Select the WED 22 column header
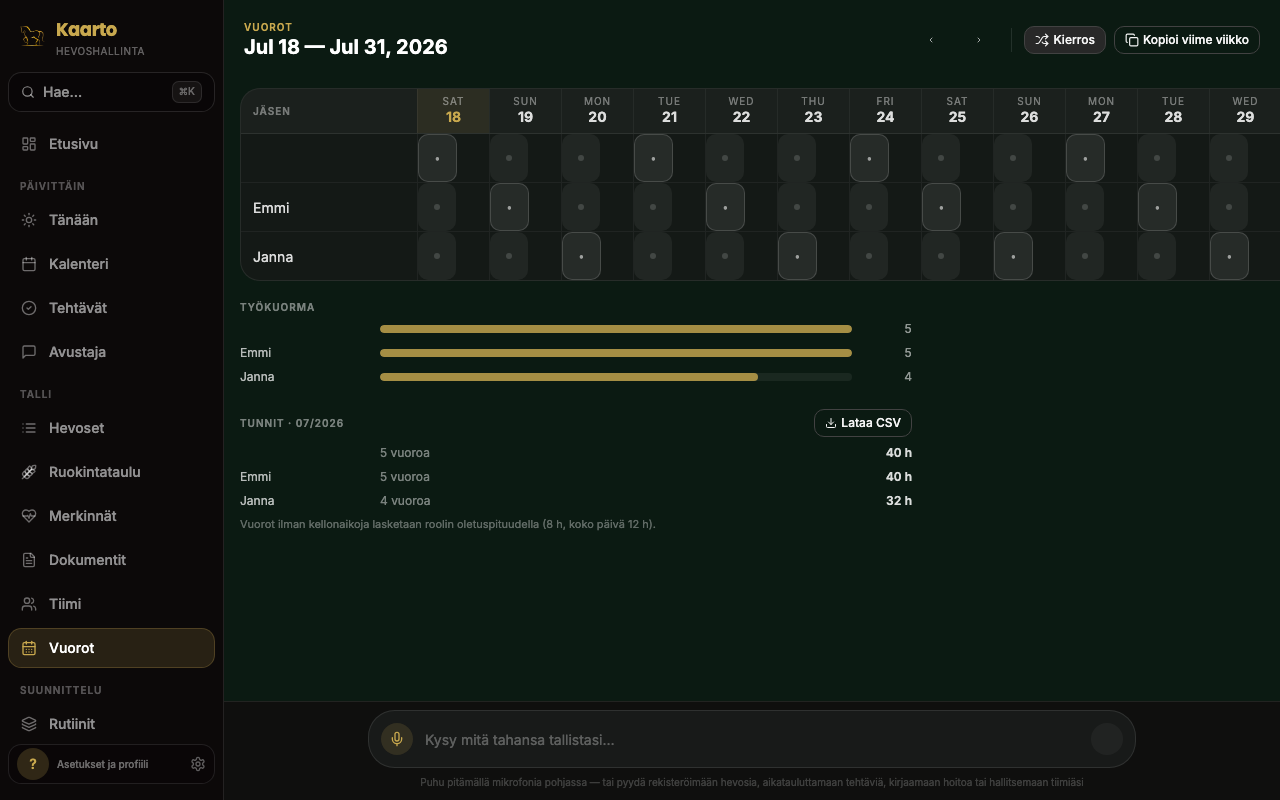This screenshot has width=1280, height=800. (741, 110)
